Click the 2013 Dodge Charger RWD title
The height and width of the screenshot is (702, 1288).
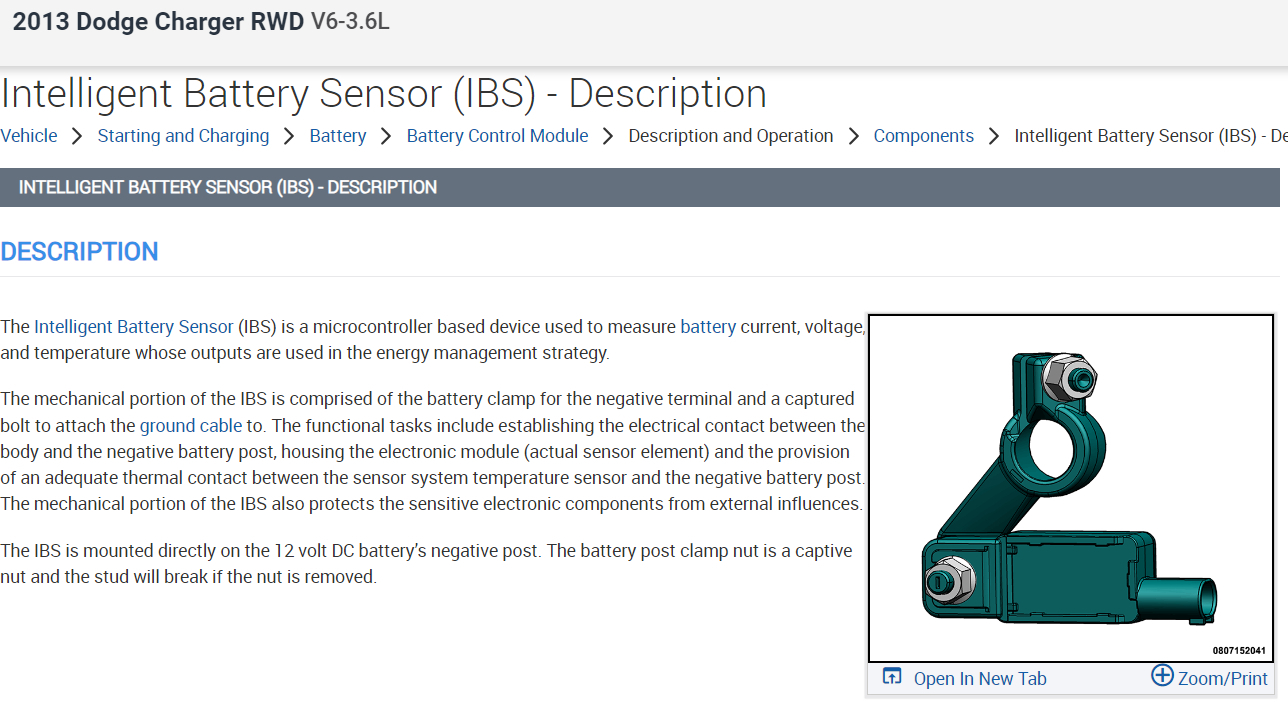[x=158, y=22]
